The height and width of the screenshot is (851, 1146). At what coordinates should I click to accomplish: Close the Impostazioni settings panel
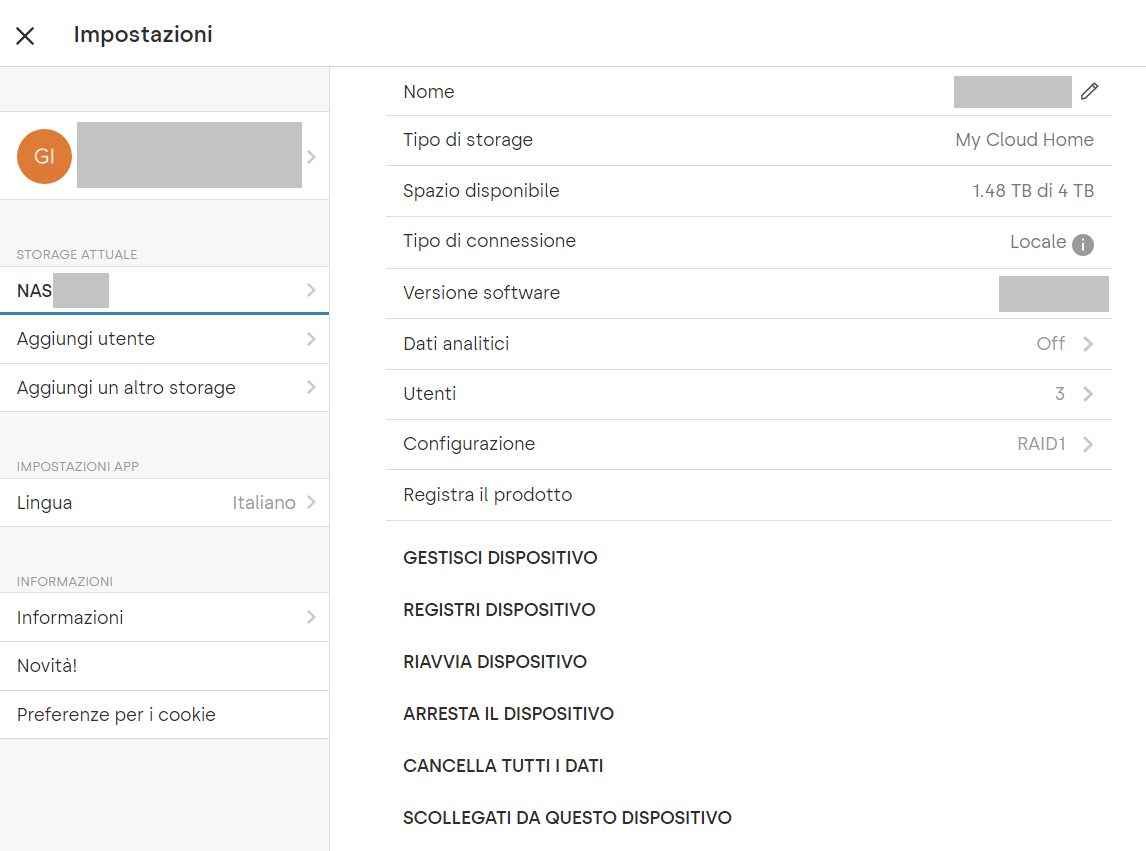coord(25,36)
